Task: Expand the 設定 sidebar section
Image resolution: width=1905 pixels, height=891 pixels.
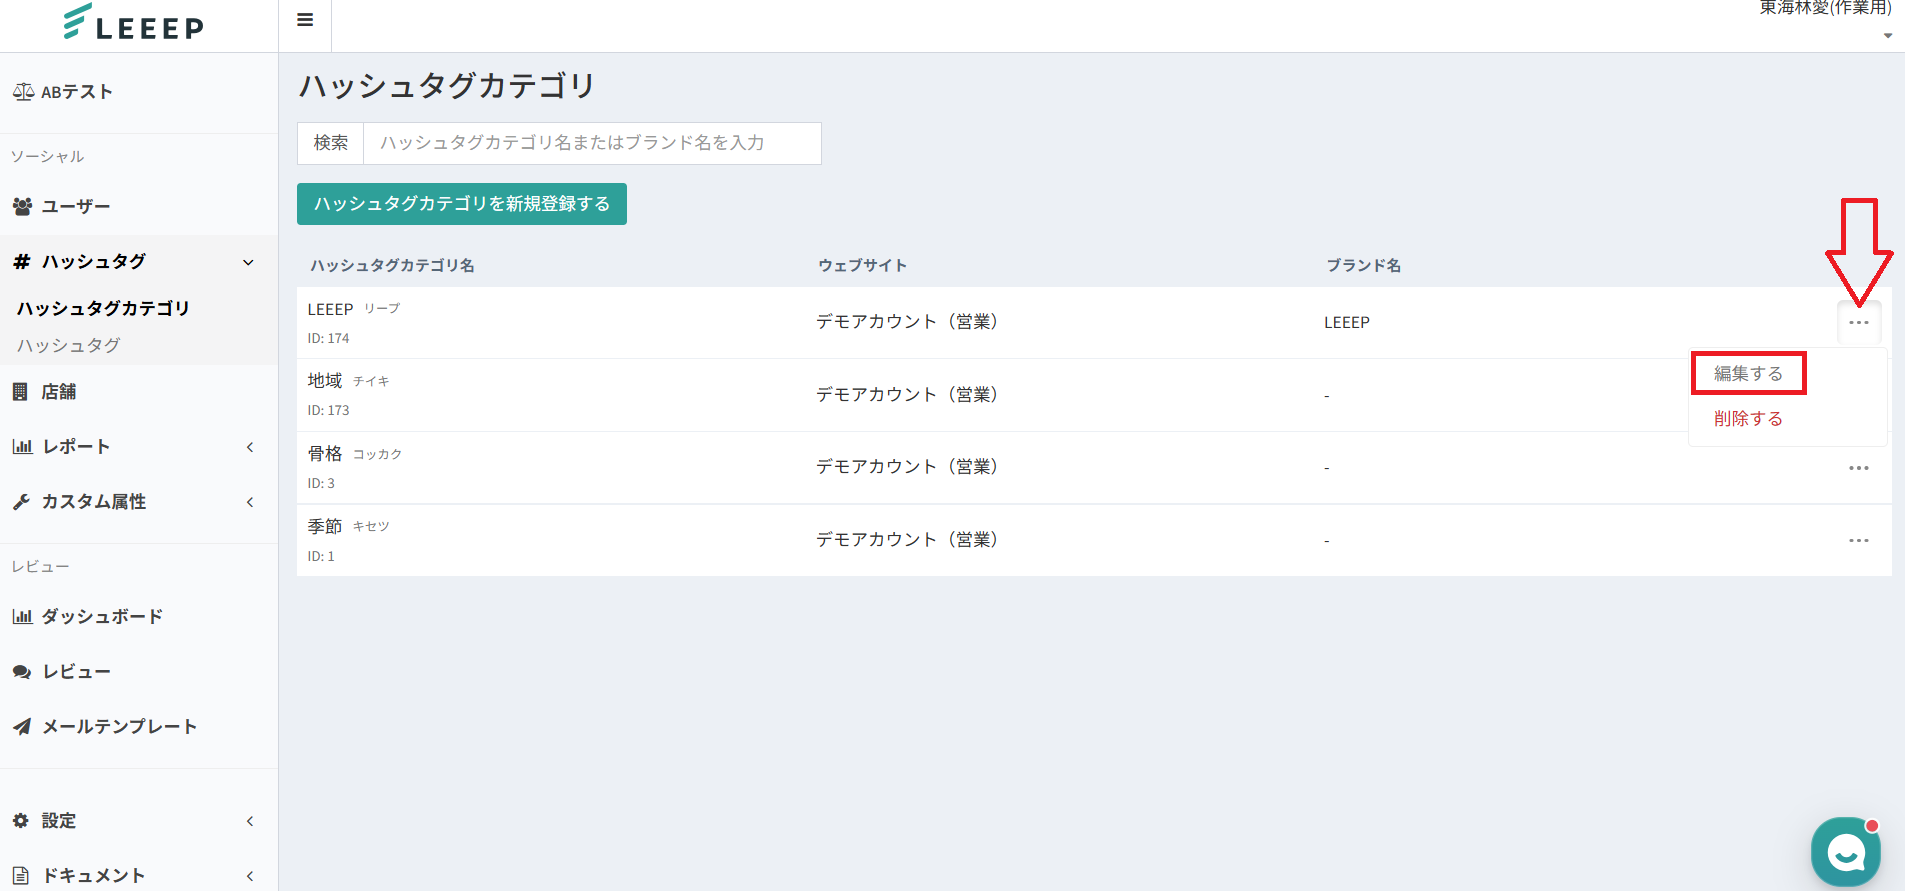Action: coord(249,821)
